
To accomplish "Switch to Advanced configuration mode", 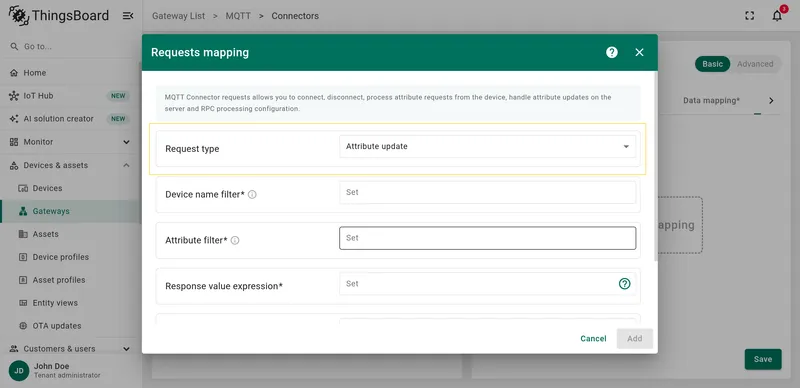I will 755,64.
